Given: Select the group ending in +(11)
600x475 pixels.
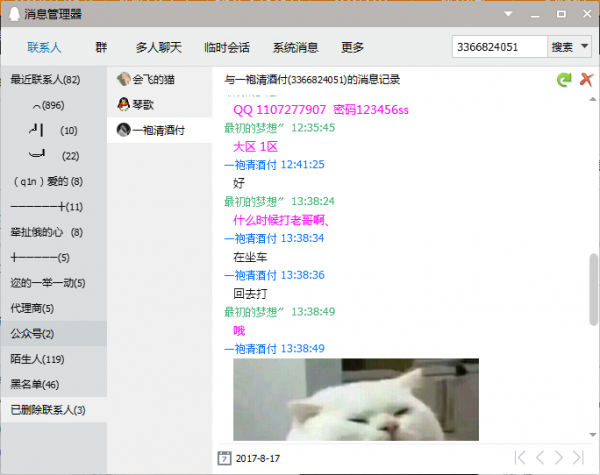Looking at the screenshot, I should point(54,207).
